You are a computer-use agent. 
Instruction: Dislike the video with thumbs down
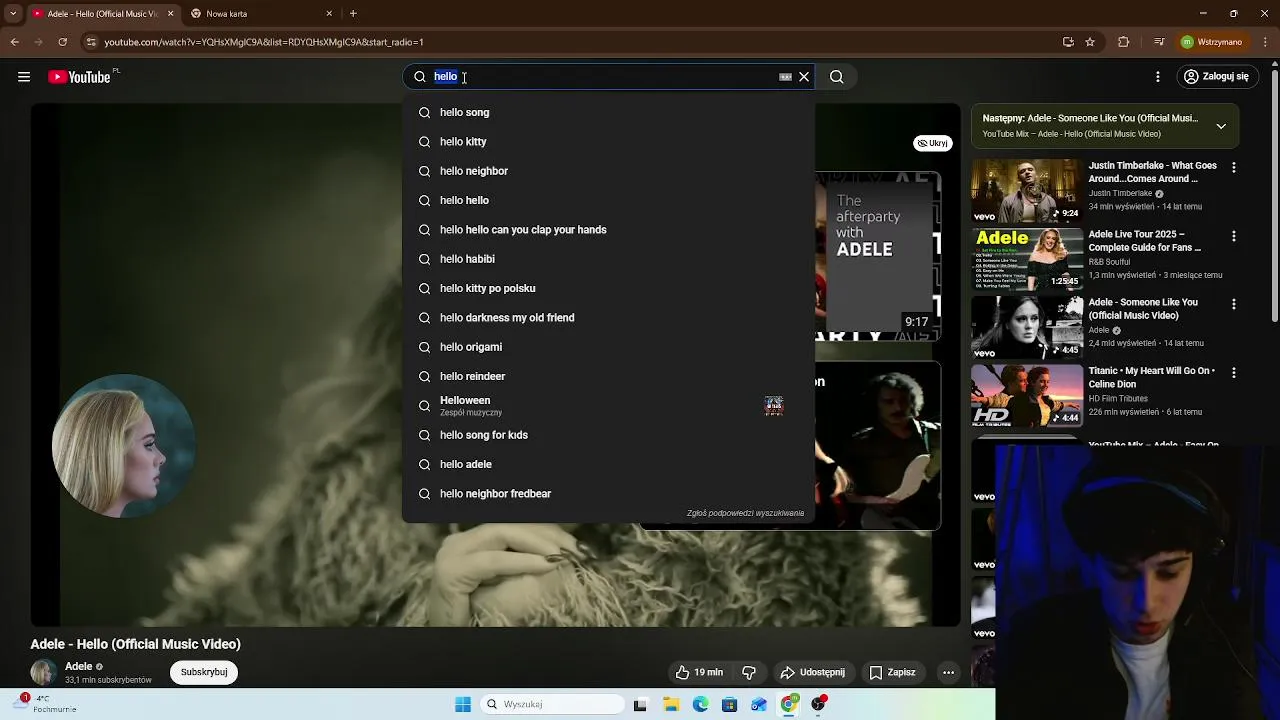point(748,673)
